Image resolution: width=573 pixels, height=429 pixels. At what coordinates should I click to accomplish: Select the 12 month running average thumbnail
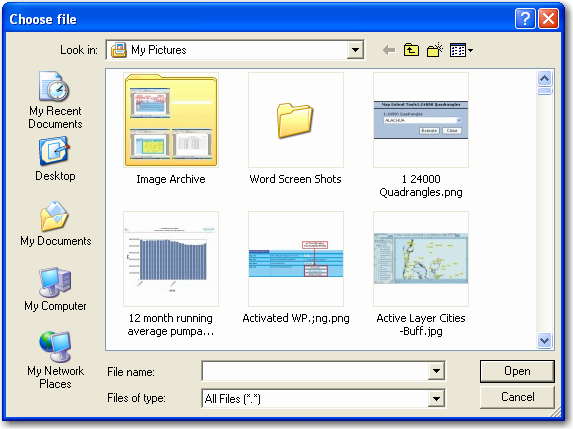[171, 259]
